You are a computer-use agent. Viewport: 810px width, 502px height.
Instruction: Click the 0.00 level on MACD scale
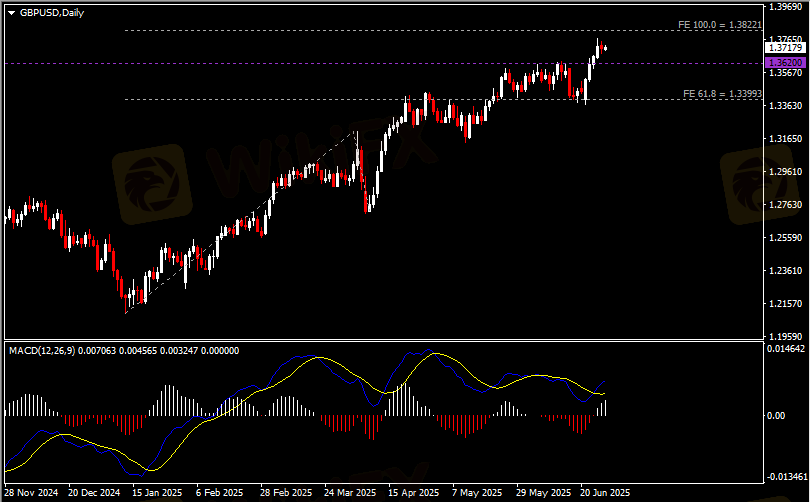[x=775, y=415]
